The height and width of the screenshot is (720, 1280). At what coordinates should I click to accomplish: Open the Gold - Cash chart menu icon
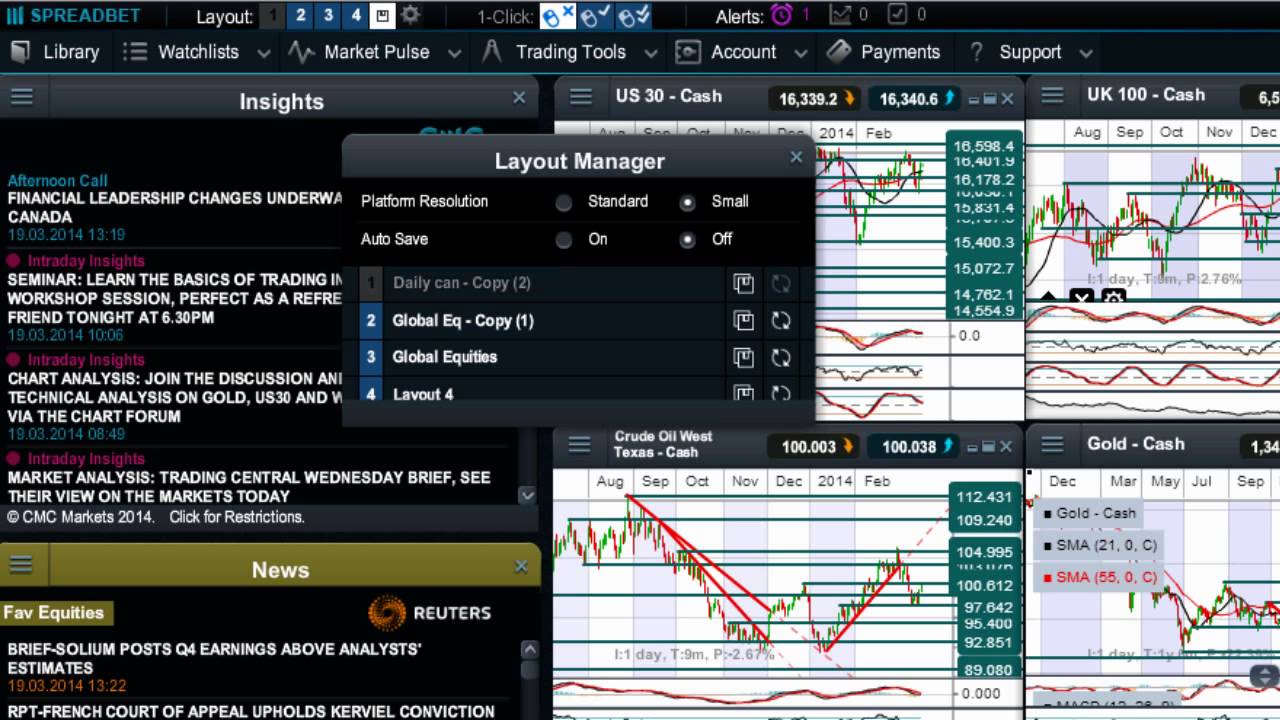point(1052,444)
